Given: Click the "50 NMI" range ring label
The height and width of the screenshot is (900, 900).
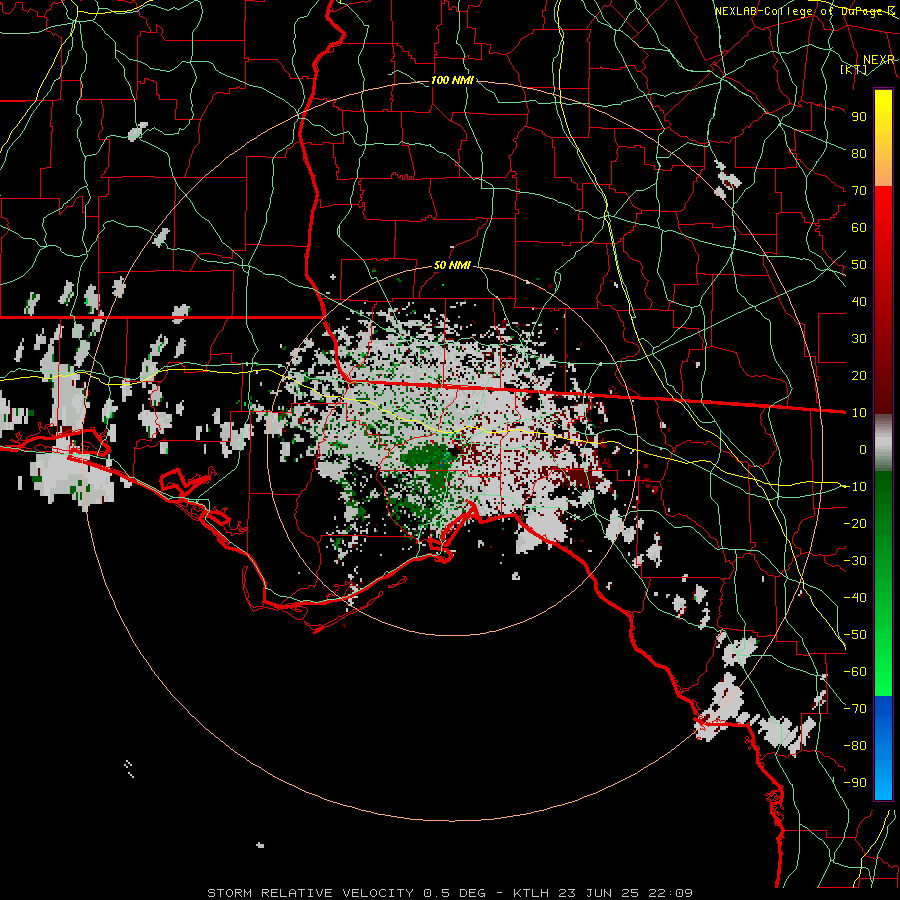Looking at the screenshot, I should 452,265.
